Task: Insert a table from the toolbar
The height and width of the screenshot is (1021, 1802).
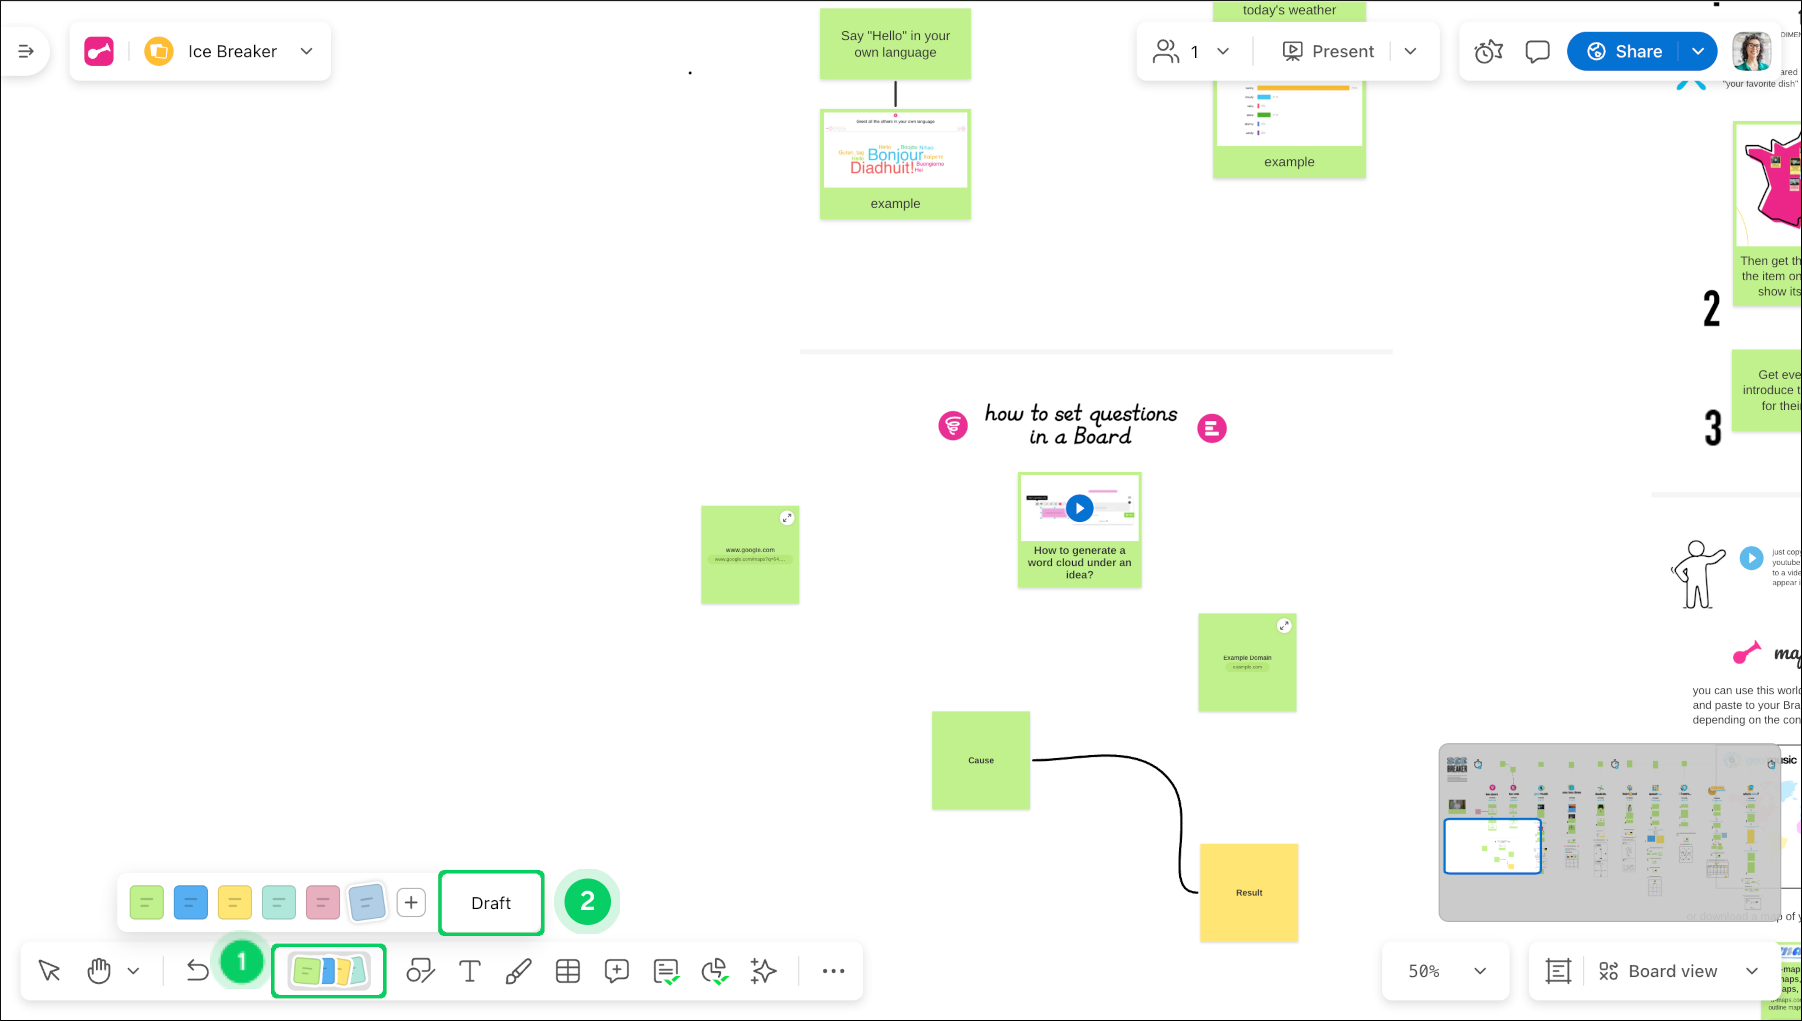Action: (568, 971)
